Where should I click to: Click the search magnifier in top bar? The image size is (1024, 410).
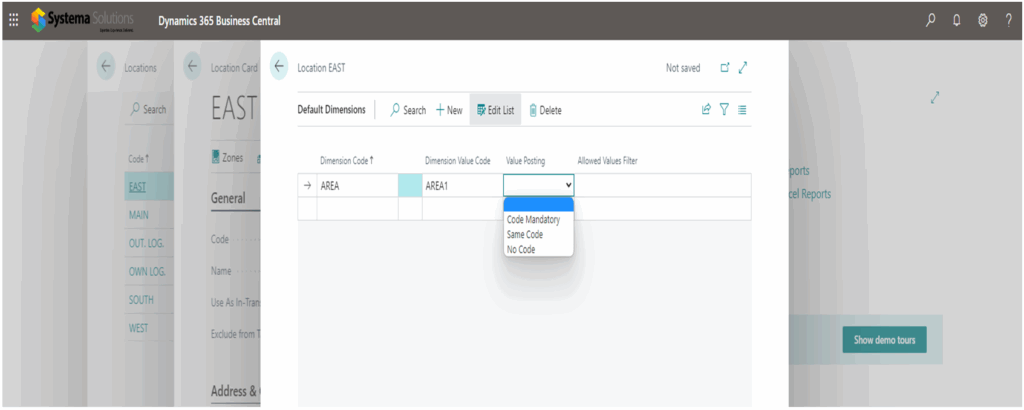pyautogui.click(x=931, y=21)
